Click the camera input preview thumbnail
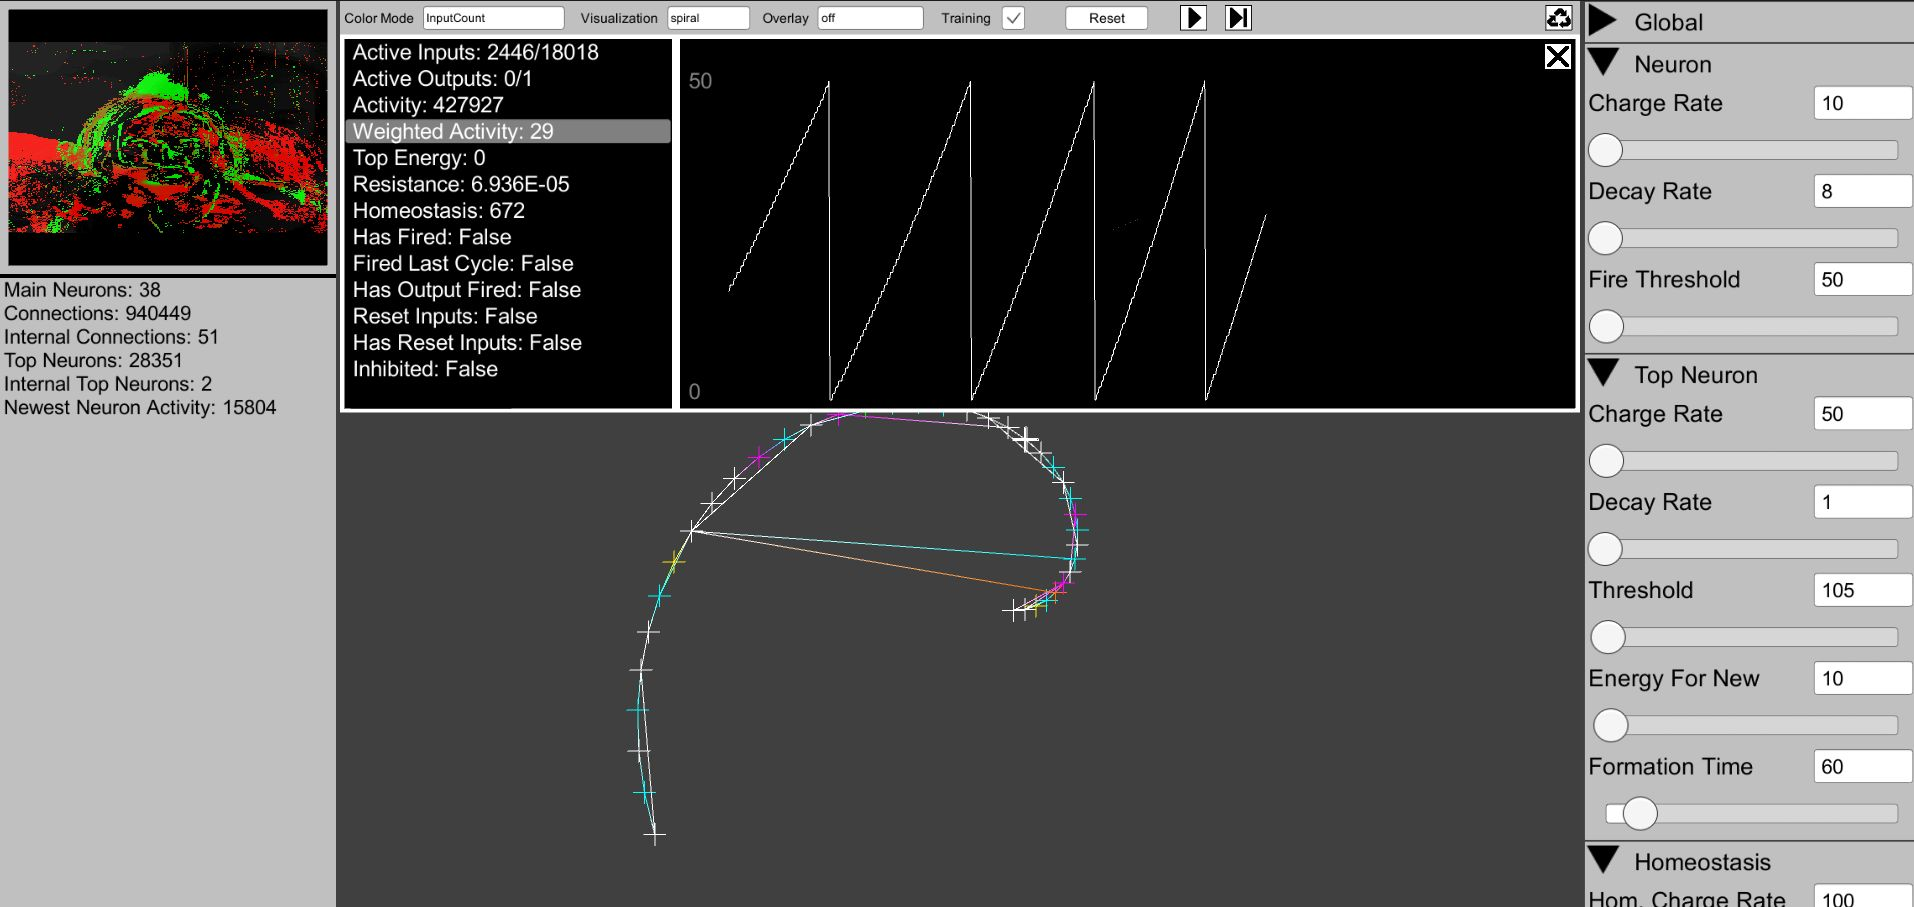Image resolution: width=1914 pixels, height=907 pixels. 168,137
